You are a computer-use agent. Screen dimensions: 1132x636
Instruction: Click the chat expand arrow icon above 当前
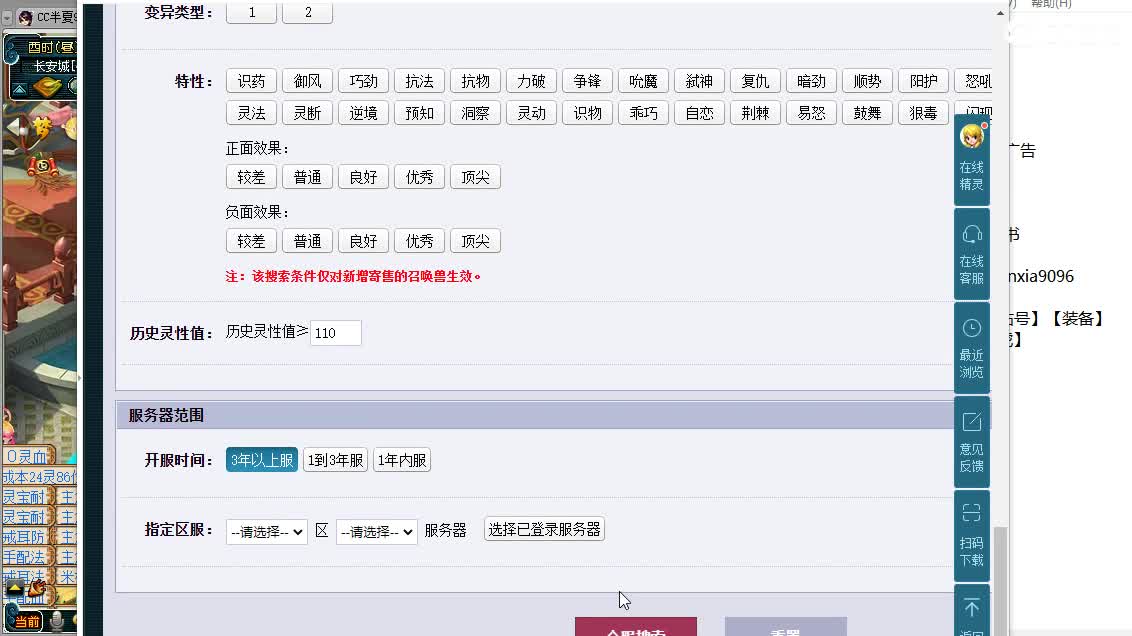click(x=14, y=589)
